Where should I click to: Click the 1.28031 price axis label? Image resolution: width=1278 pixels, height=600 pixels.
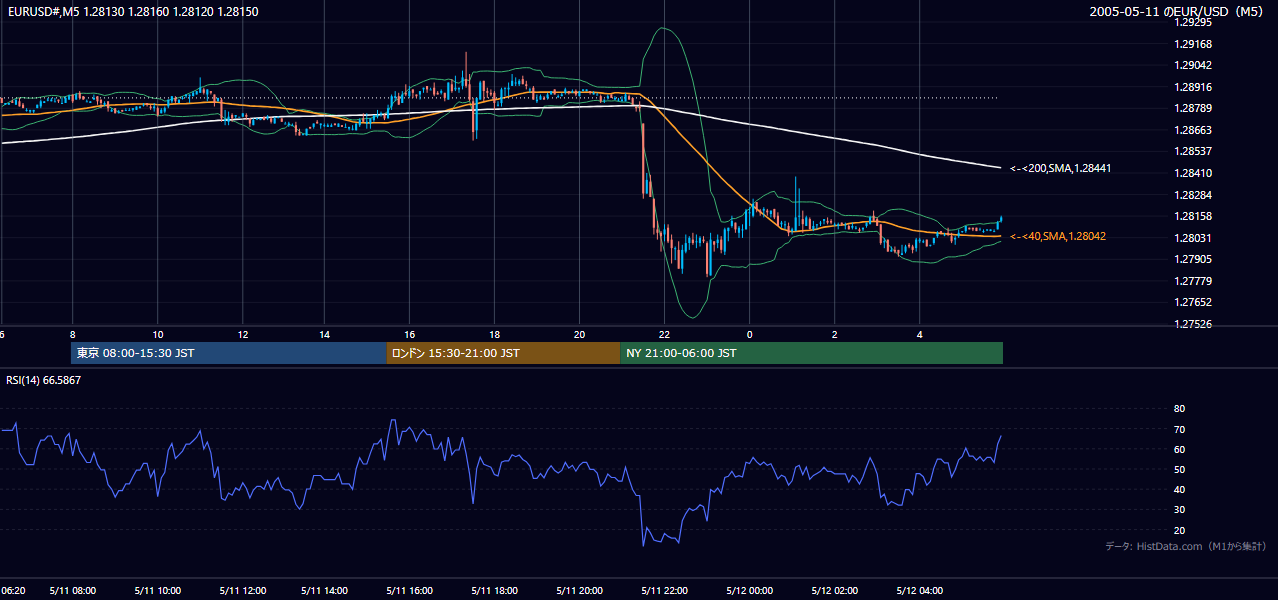tap(1193, 238)
